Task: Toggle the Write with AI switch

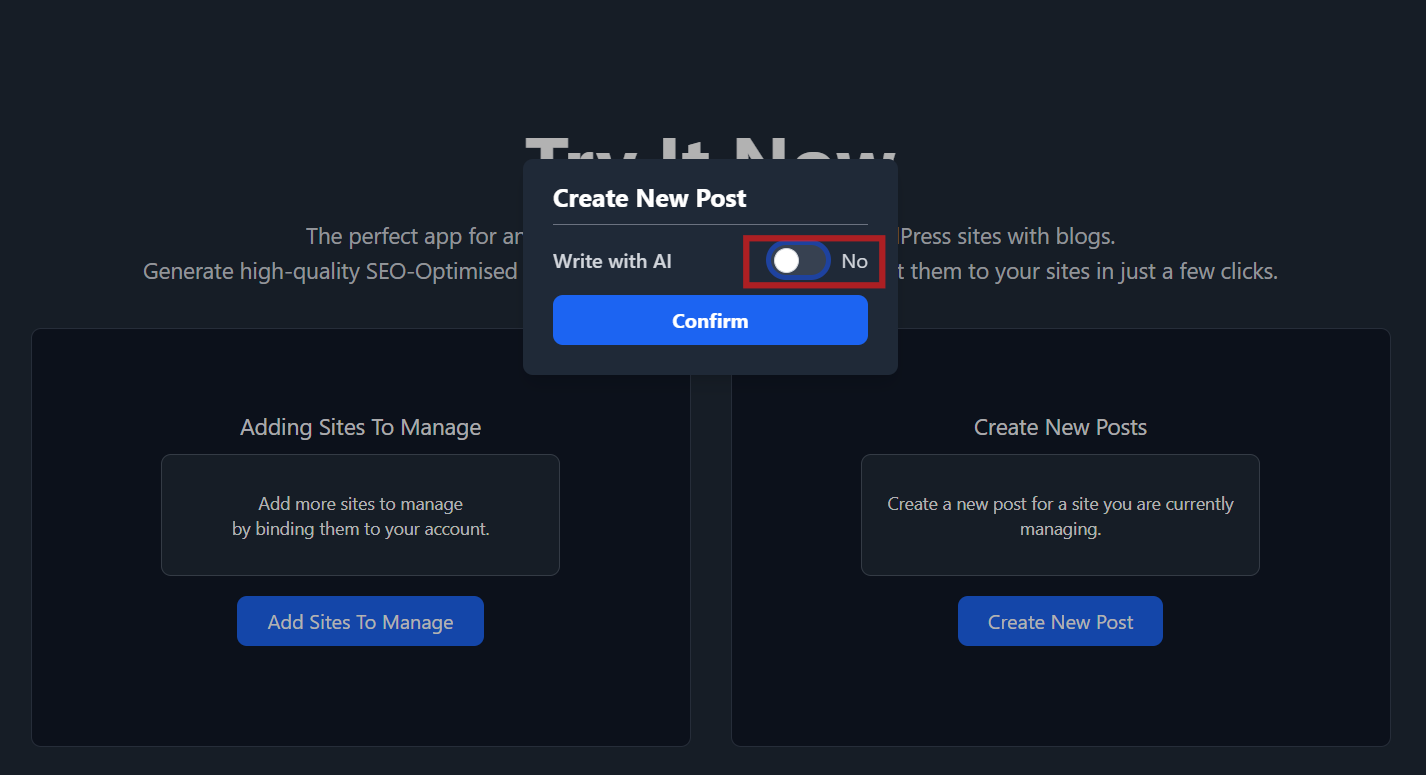Action: (798, 261)
